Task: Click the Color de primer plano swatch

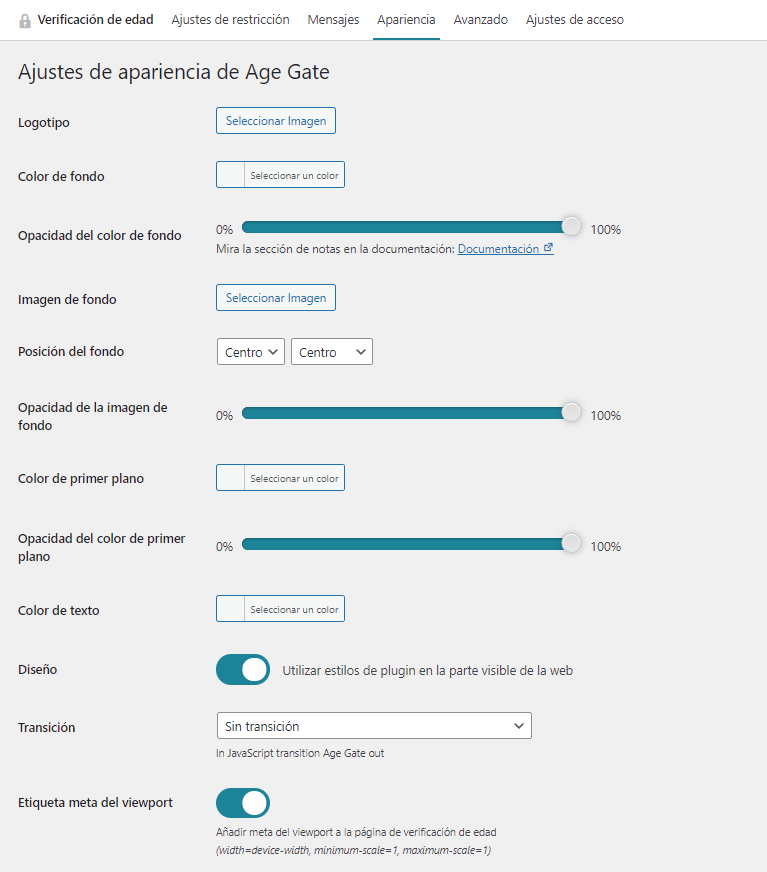Action: pyautogui.click(x=231, y=478)
